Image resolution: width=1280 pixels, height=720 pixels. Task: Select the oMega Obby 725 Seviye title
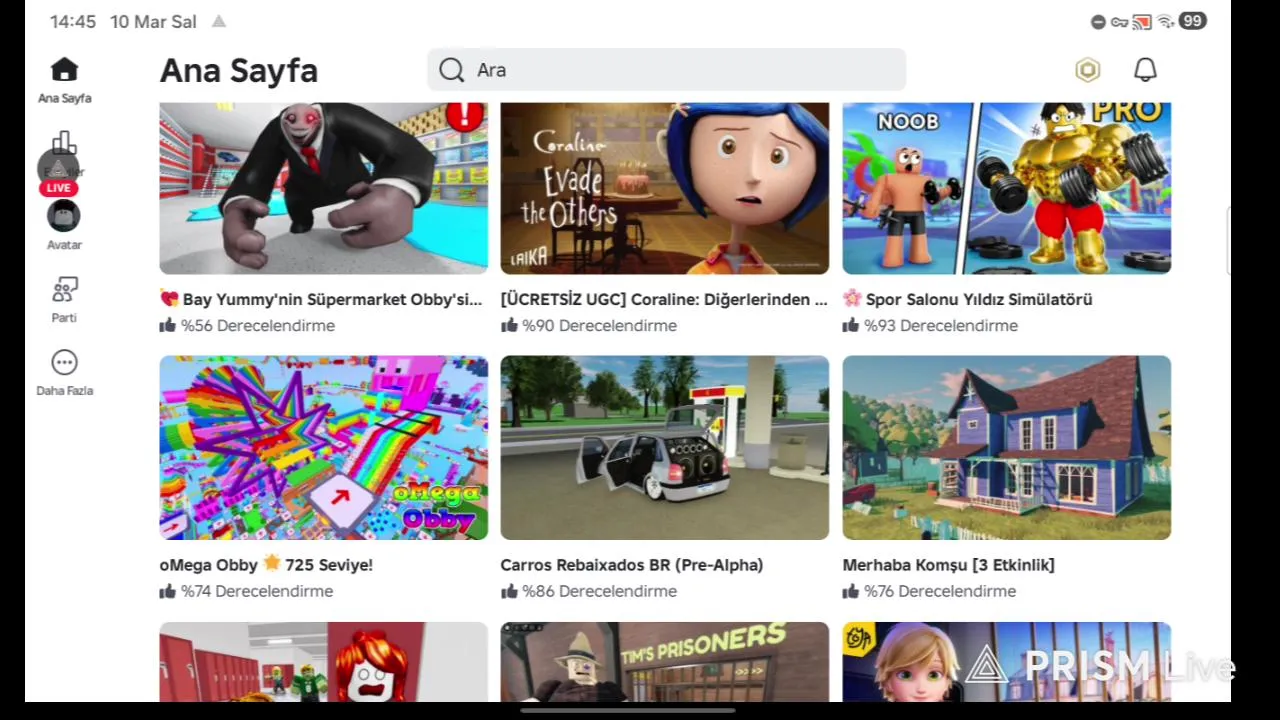coord(266,565)
